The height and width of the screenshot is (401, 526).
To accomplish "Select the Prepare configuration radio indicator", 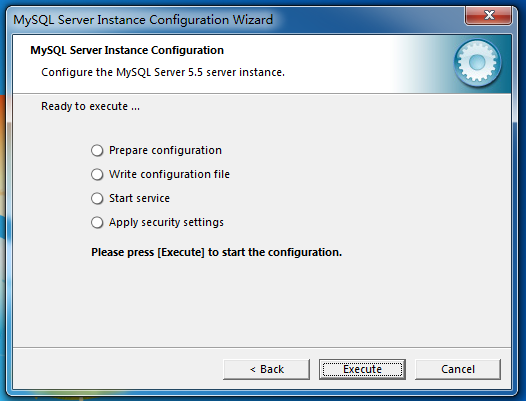I will click(97, 150).
